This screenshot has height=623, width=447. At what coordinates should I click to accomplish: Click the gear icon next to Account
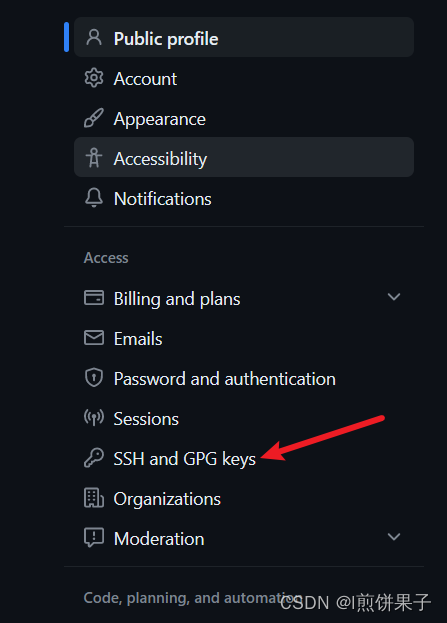click(94, 77)
